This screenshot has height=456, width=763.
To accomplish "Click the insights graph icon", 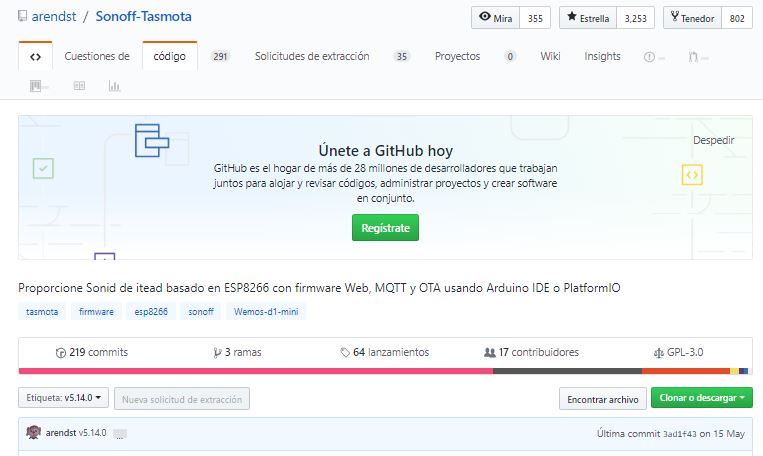I will coord(114,86).
